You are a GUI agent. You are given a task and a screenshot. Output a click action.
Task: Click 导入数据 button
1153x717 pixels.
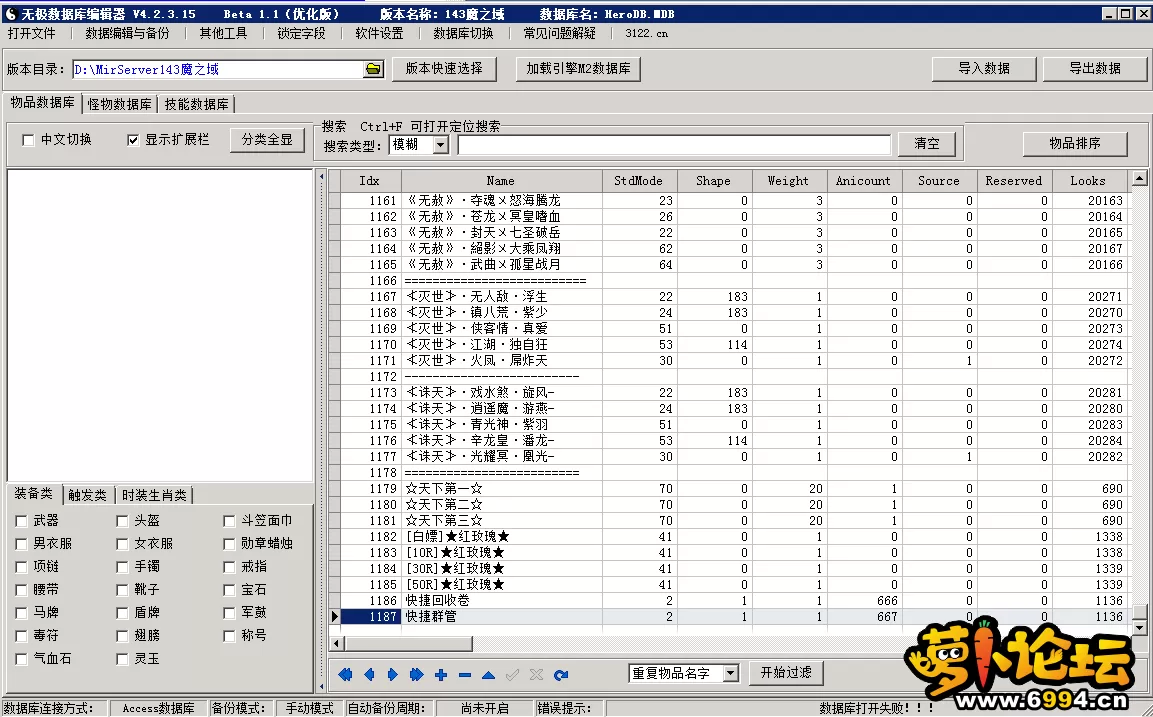click(x=984, y=68)
